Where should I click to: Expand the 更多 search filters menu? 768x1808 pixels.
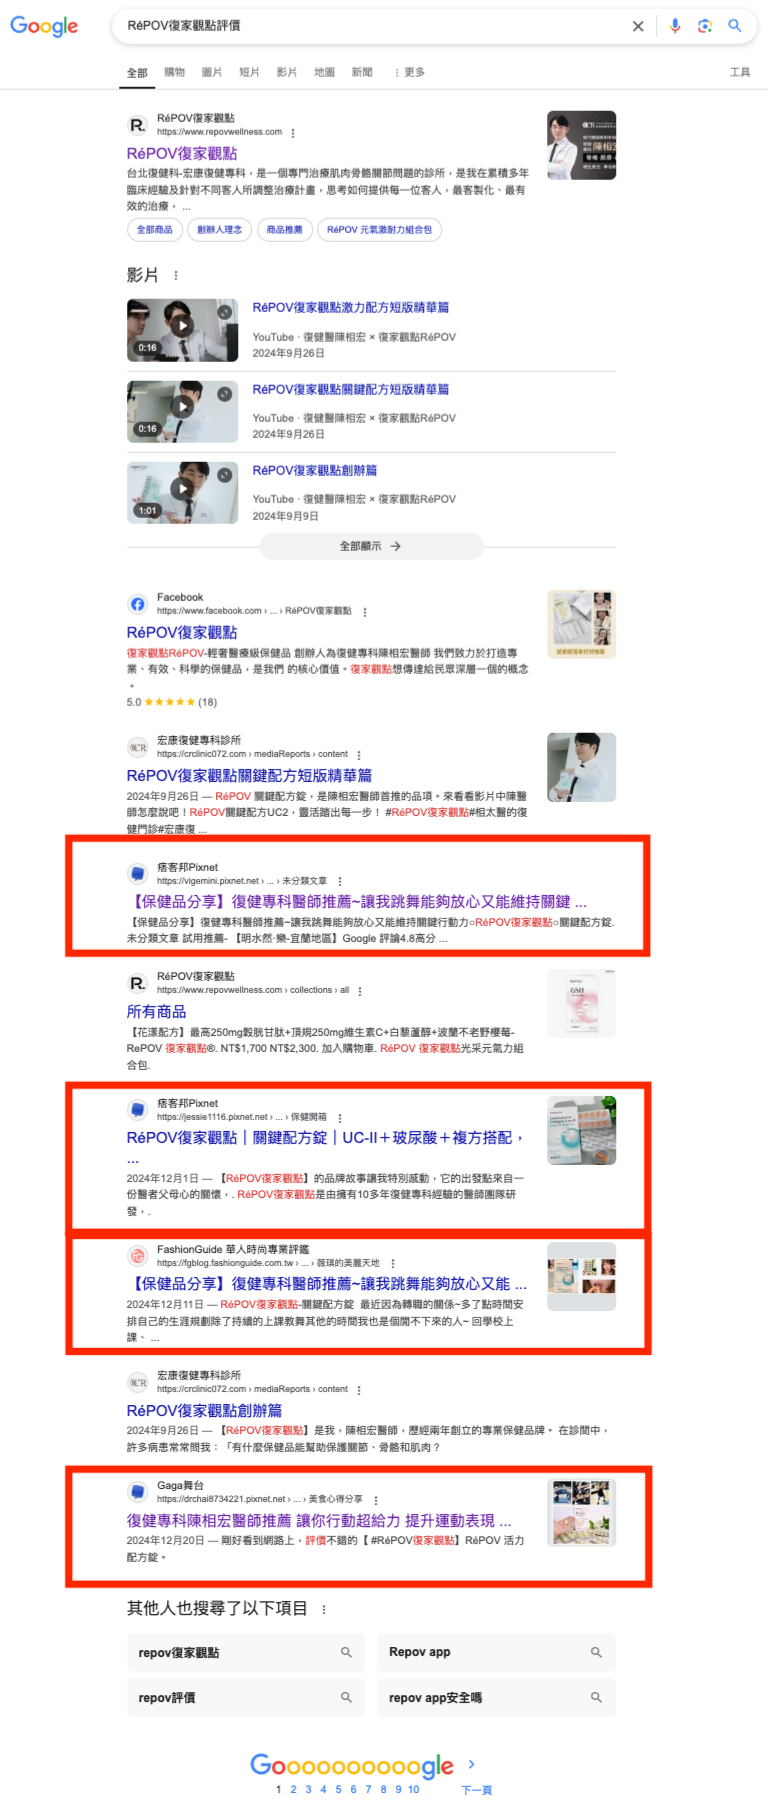(409, 72)
